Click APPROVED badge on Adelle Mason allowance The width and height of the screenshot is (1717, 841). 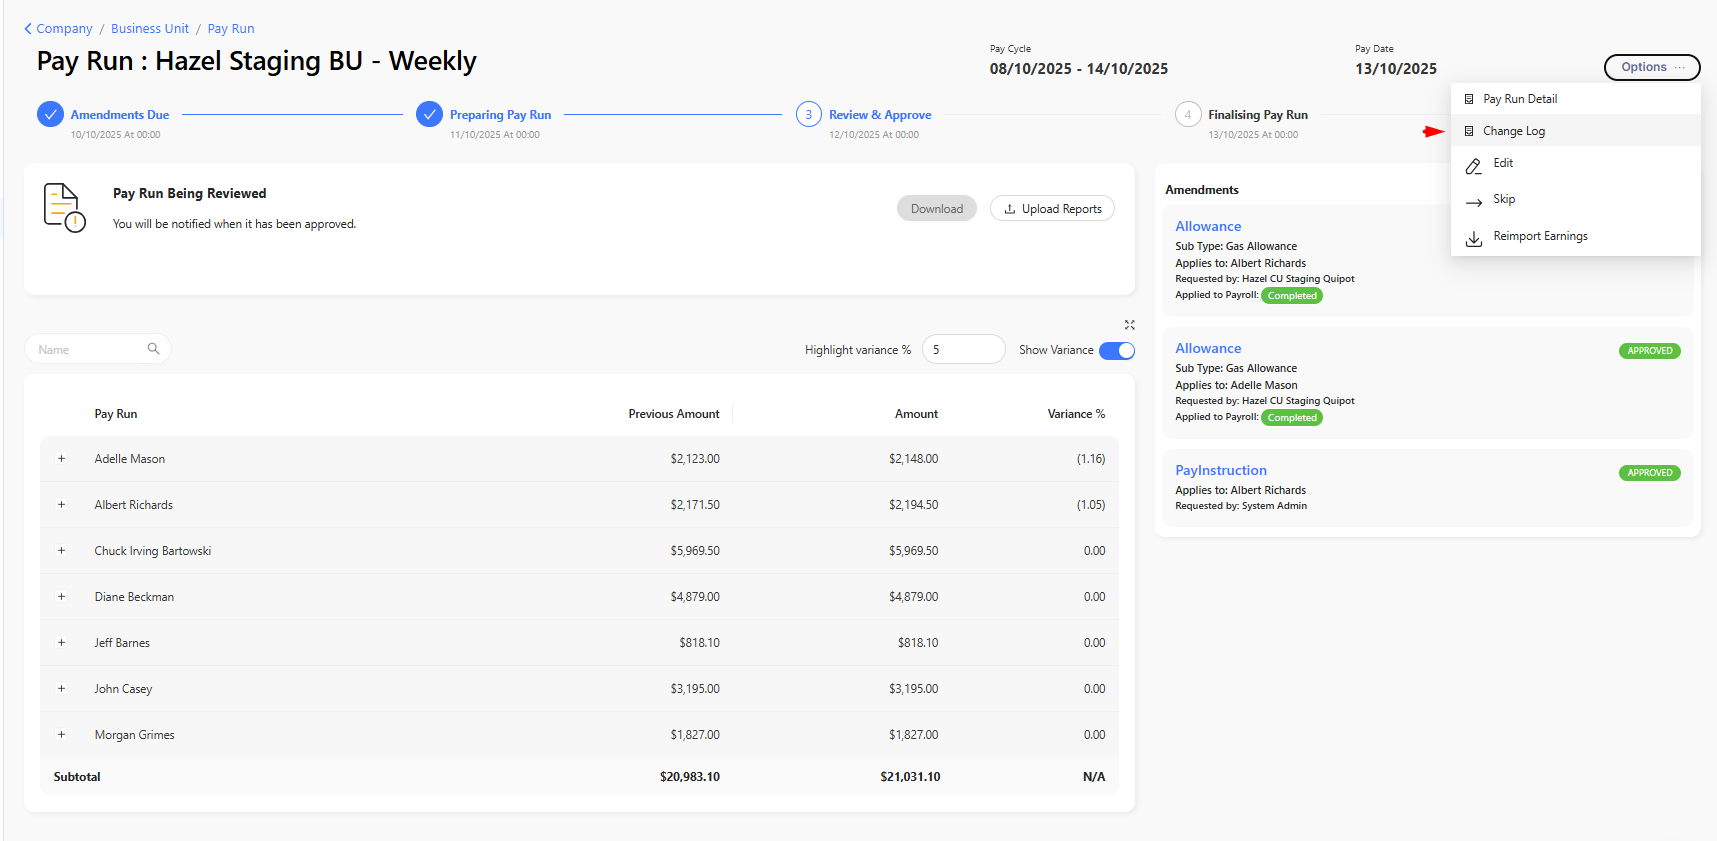pos(1650,351)
